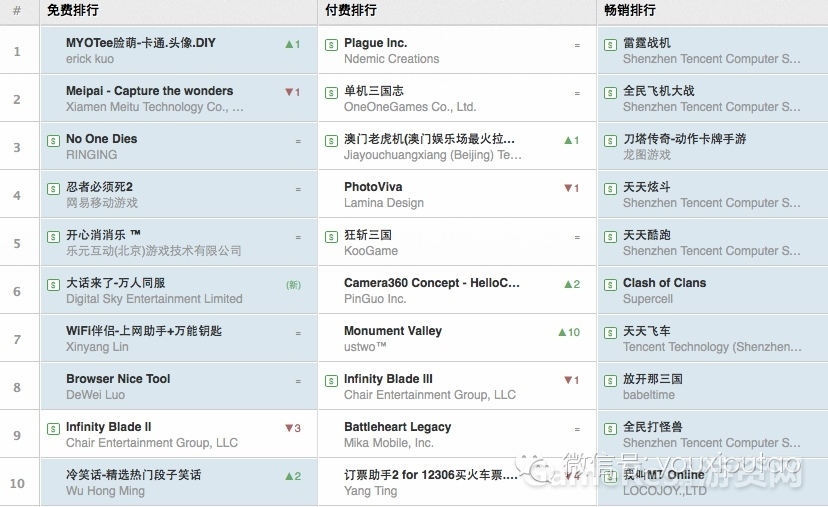Click in-app purchase icon beside 天天酷跑

pyautogui.click(x=610, y=237)
